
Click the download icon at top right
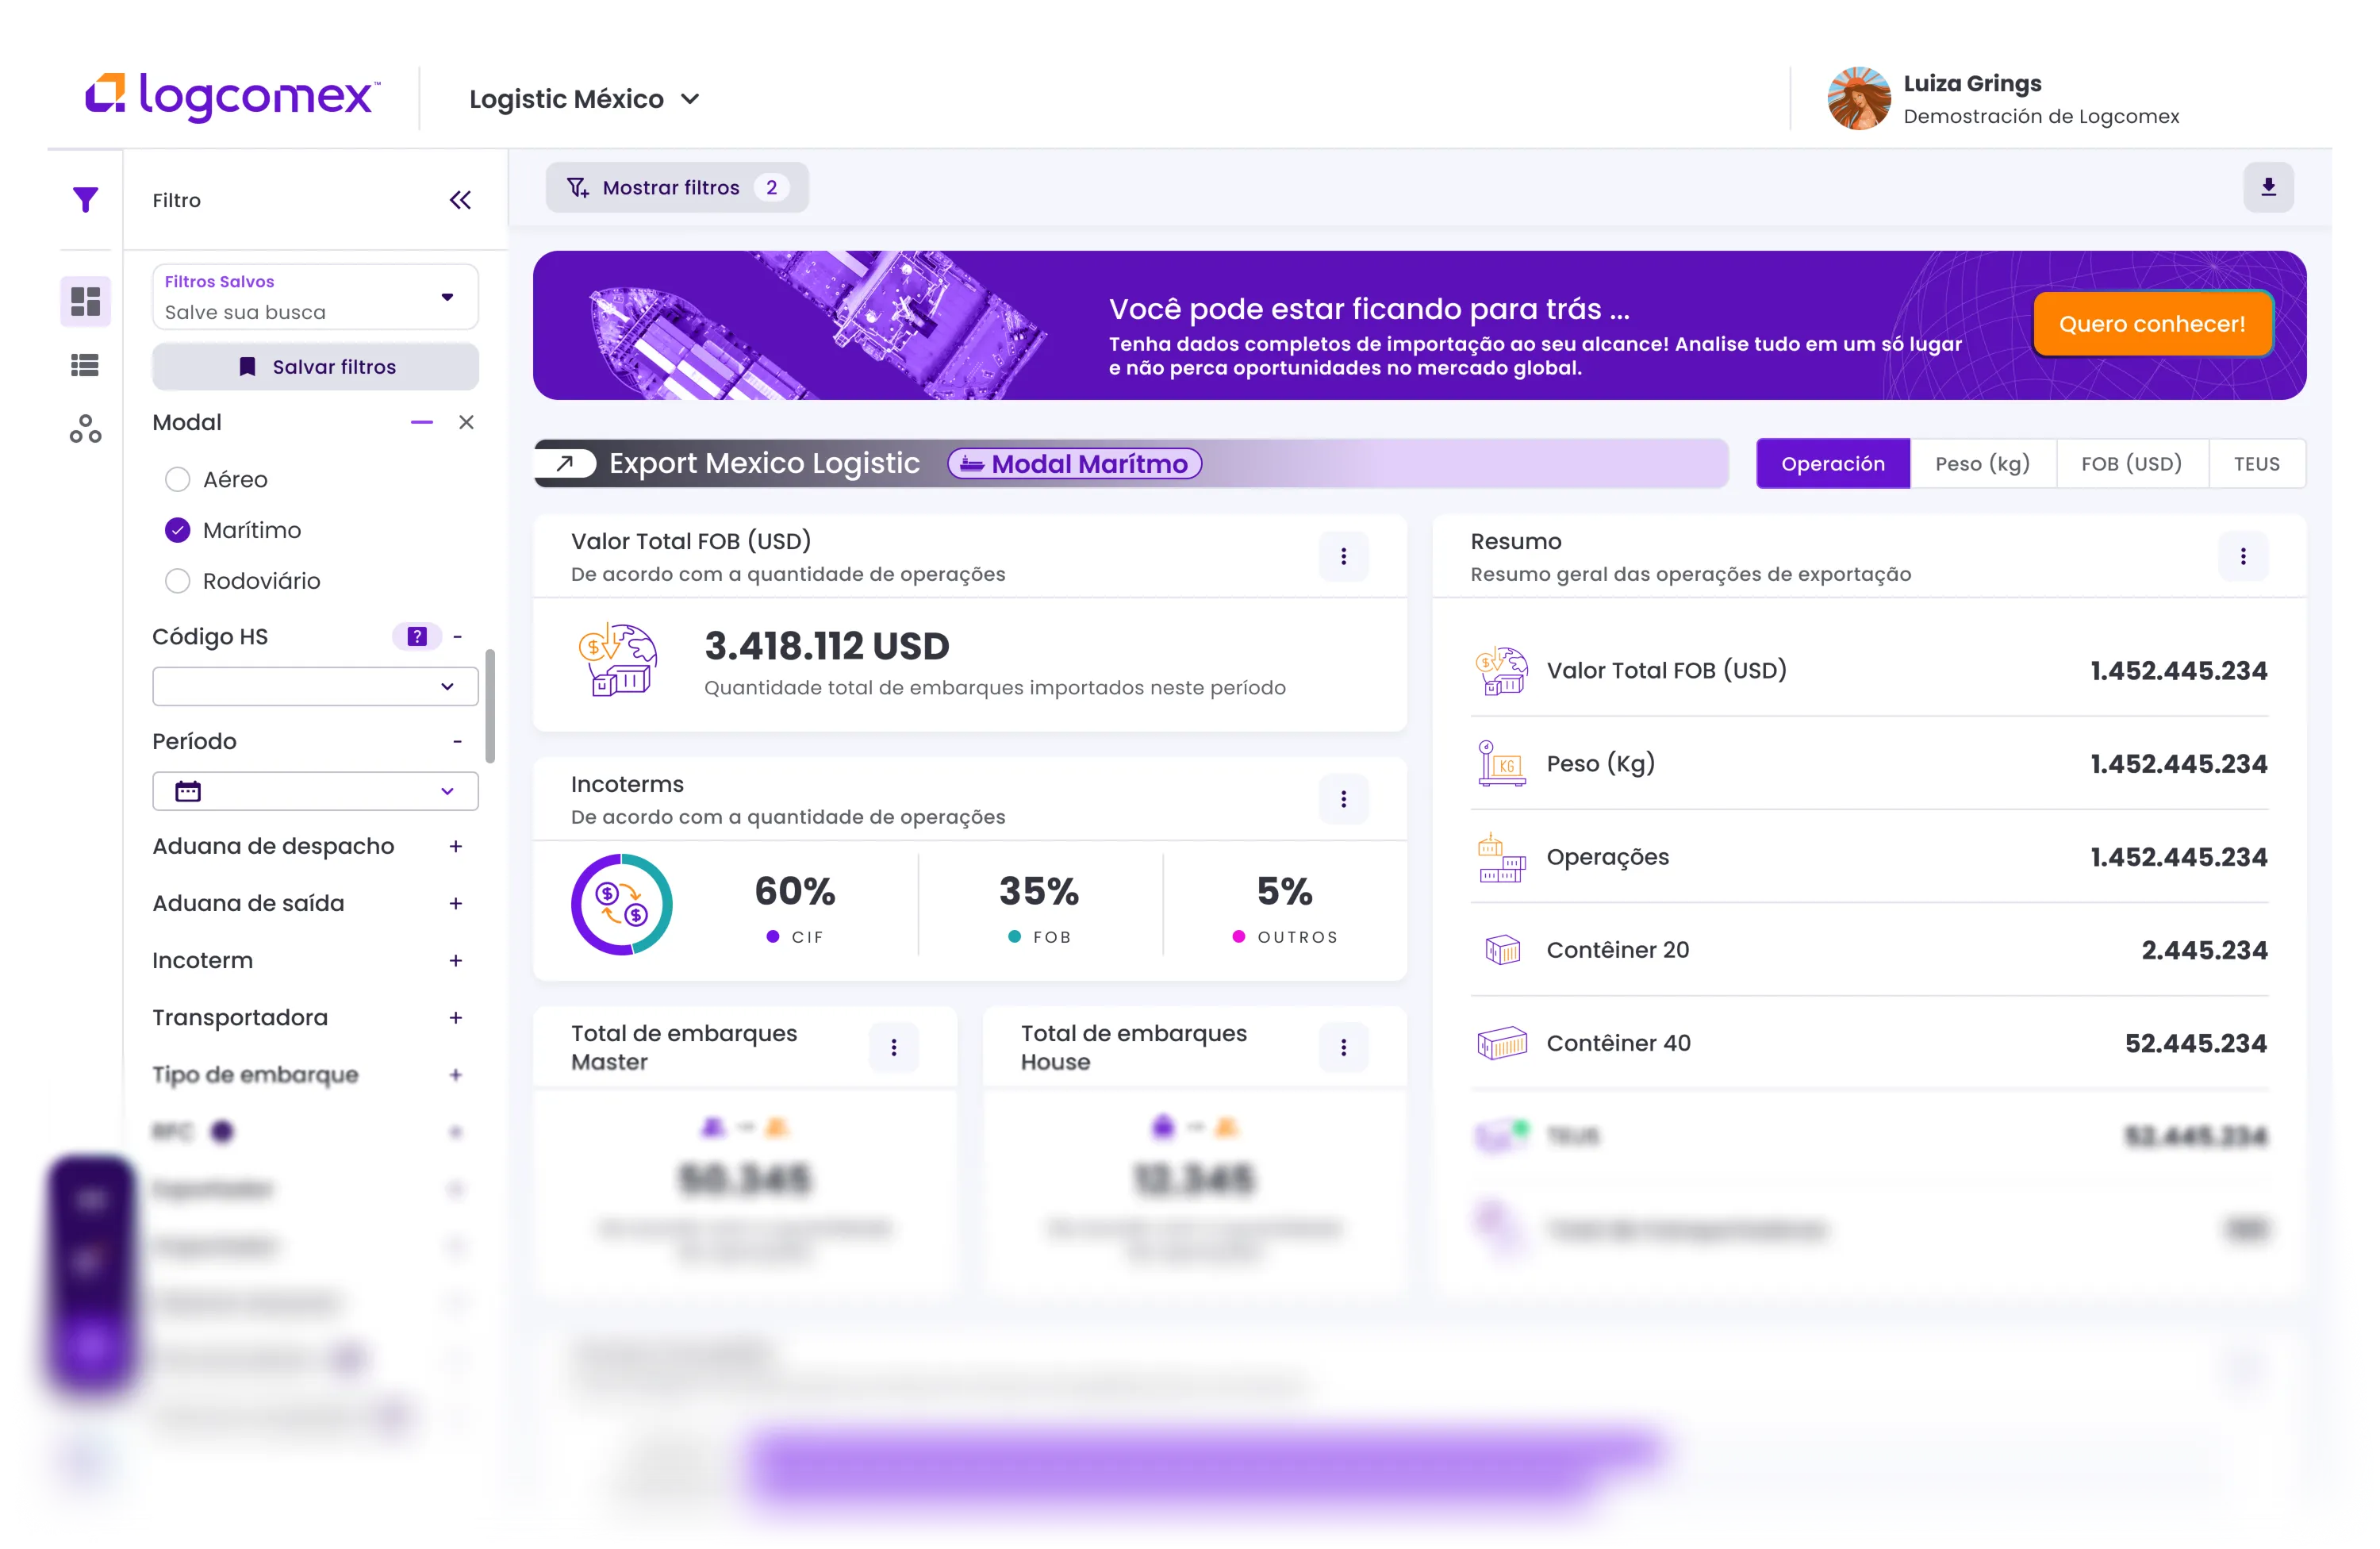click(x=2268, y=187)
